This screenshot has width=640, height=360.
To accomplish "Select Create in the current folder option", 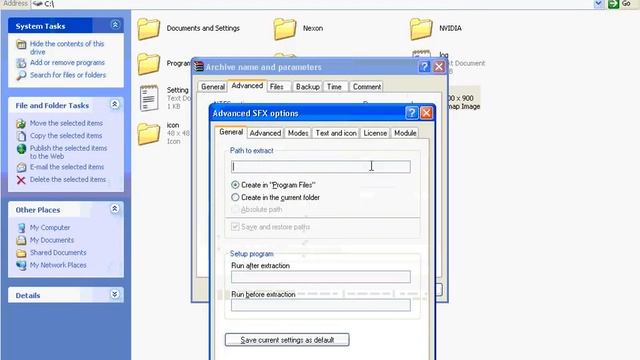I will click(x=235, y=198).
